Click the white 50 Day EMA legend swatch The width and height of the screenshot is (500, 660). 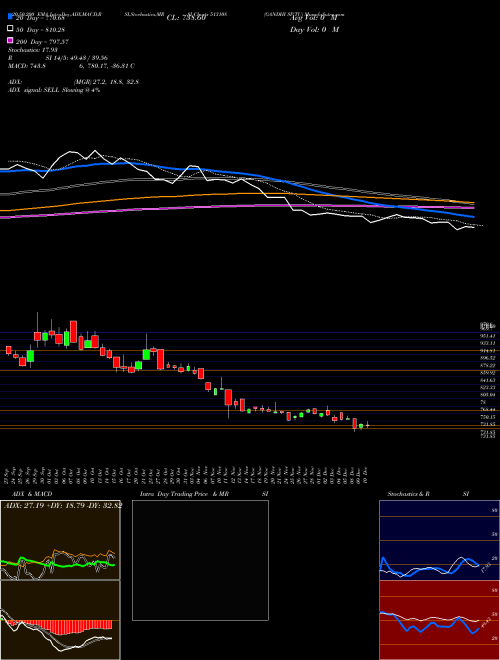coord(10,29)
